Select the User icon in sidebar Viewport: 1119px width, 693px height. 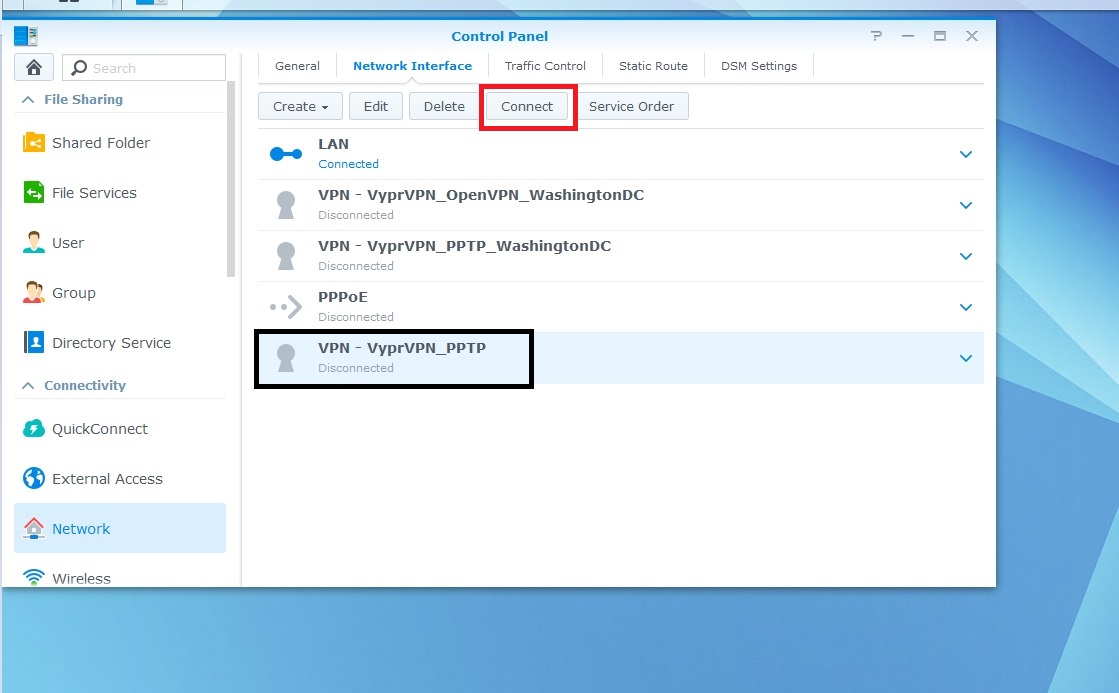tap(34, 243)
